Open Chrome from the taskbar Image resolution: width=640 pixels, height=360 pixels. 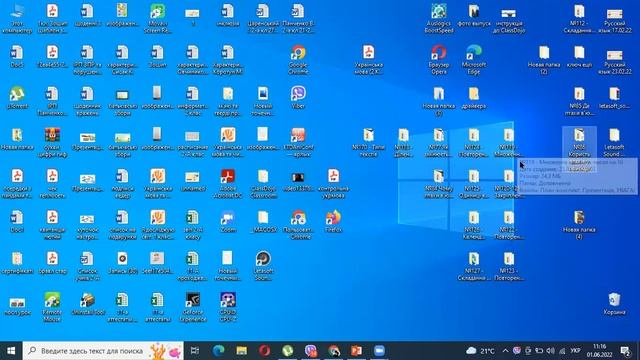(333, 351)
